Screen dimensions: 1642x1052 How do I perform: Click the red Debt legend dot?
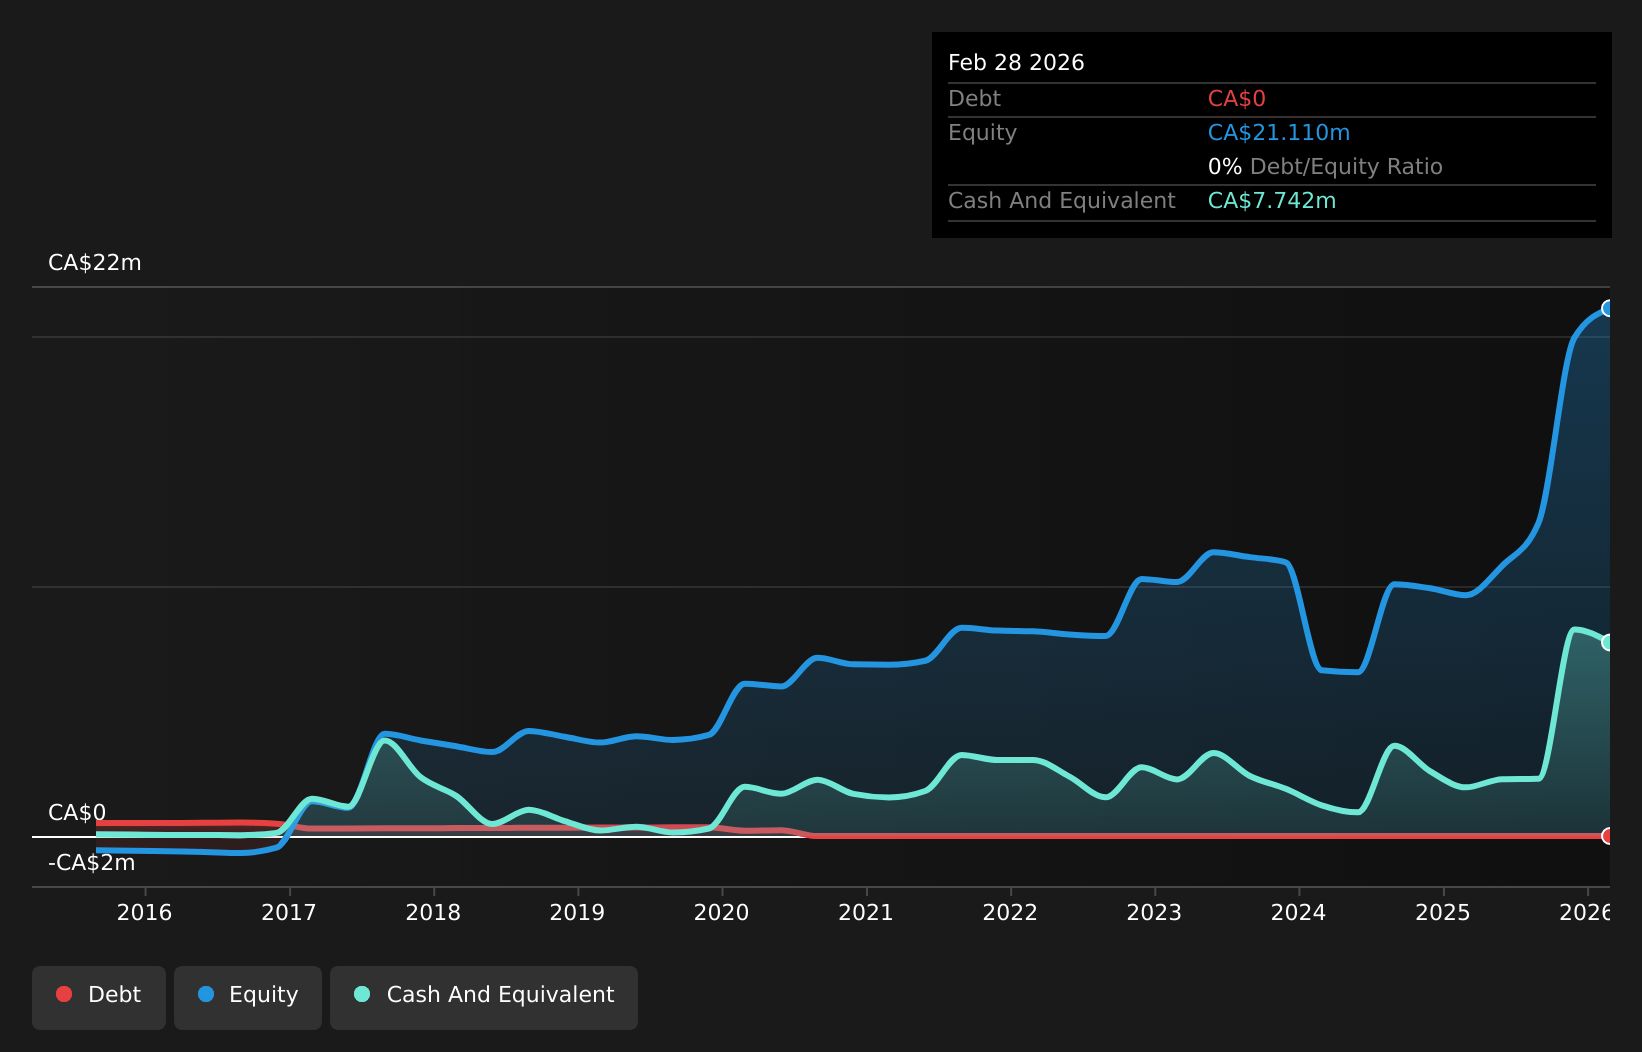pyautogui.click(x=64, y=994)
